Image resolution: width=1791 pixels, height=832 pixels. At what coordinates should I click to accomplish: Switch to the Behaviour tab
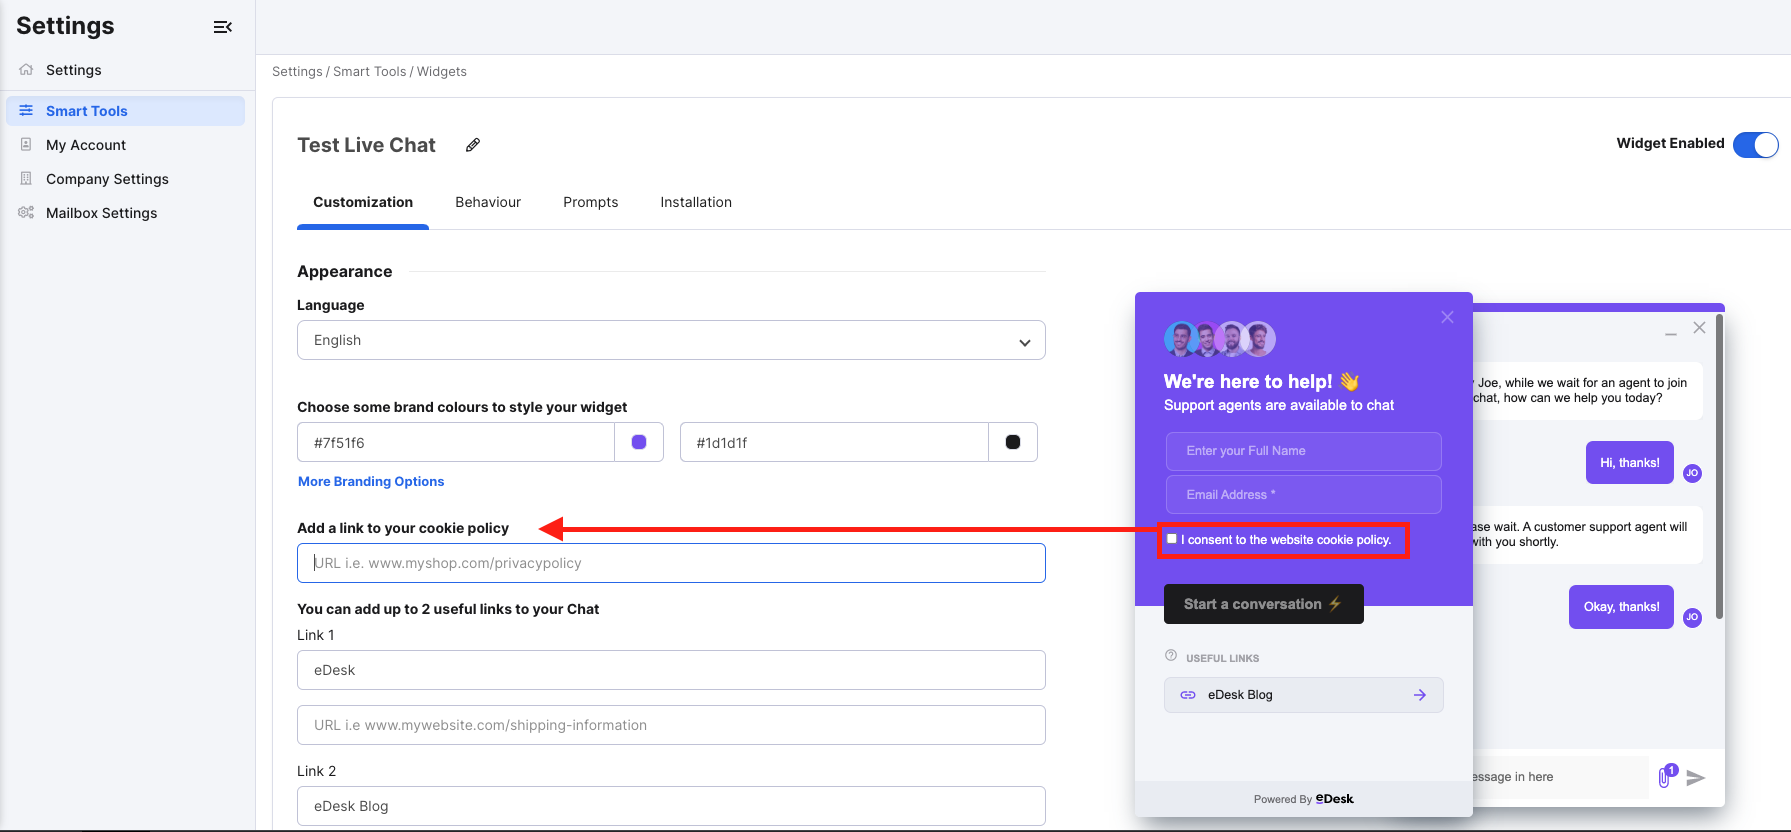point(488,202)
